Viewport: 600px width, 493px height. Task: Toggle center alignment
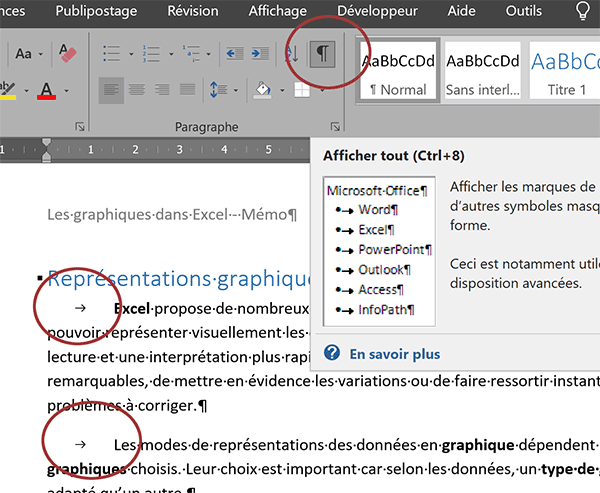point(137,90)
